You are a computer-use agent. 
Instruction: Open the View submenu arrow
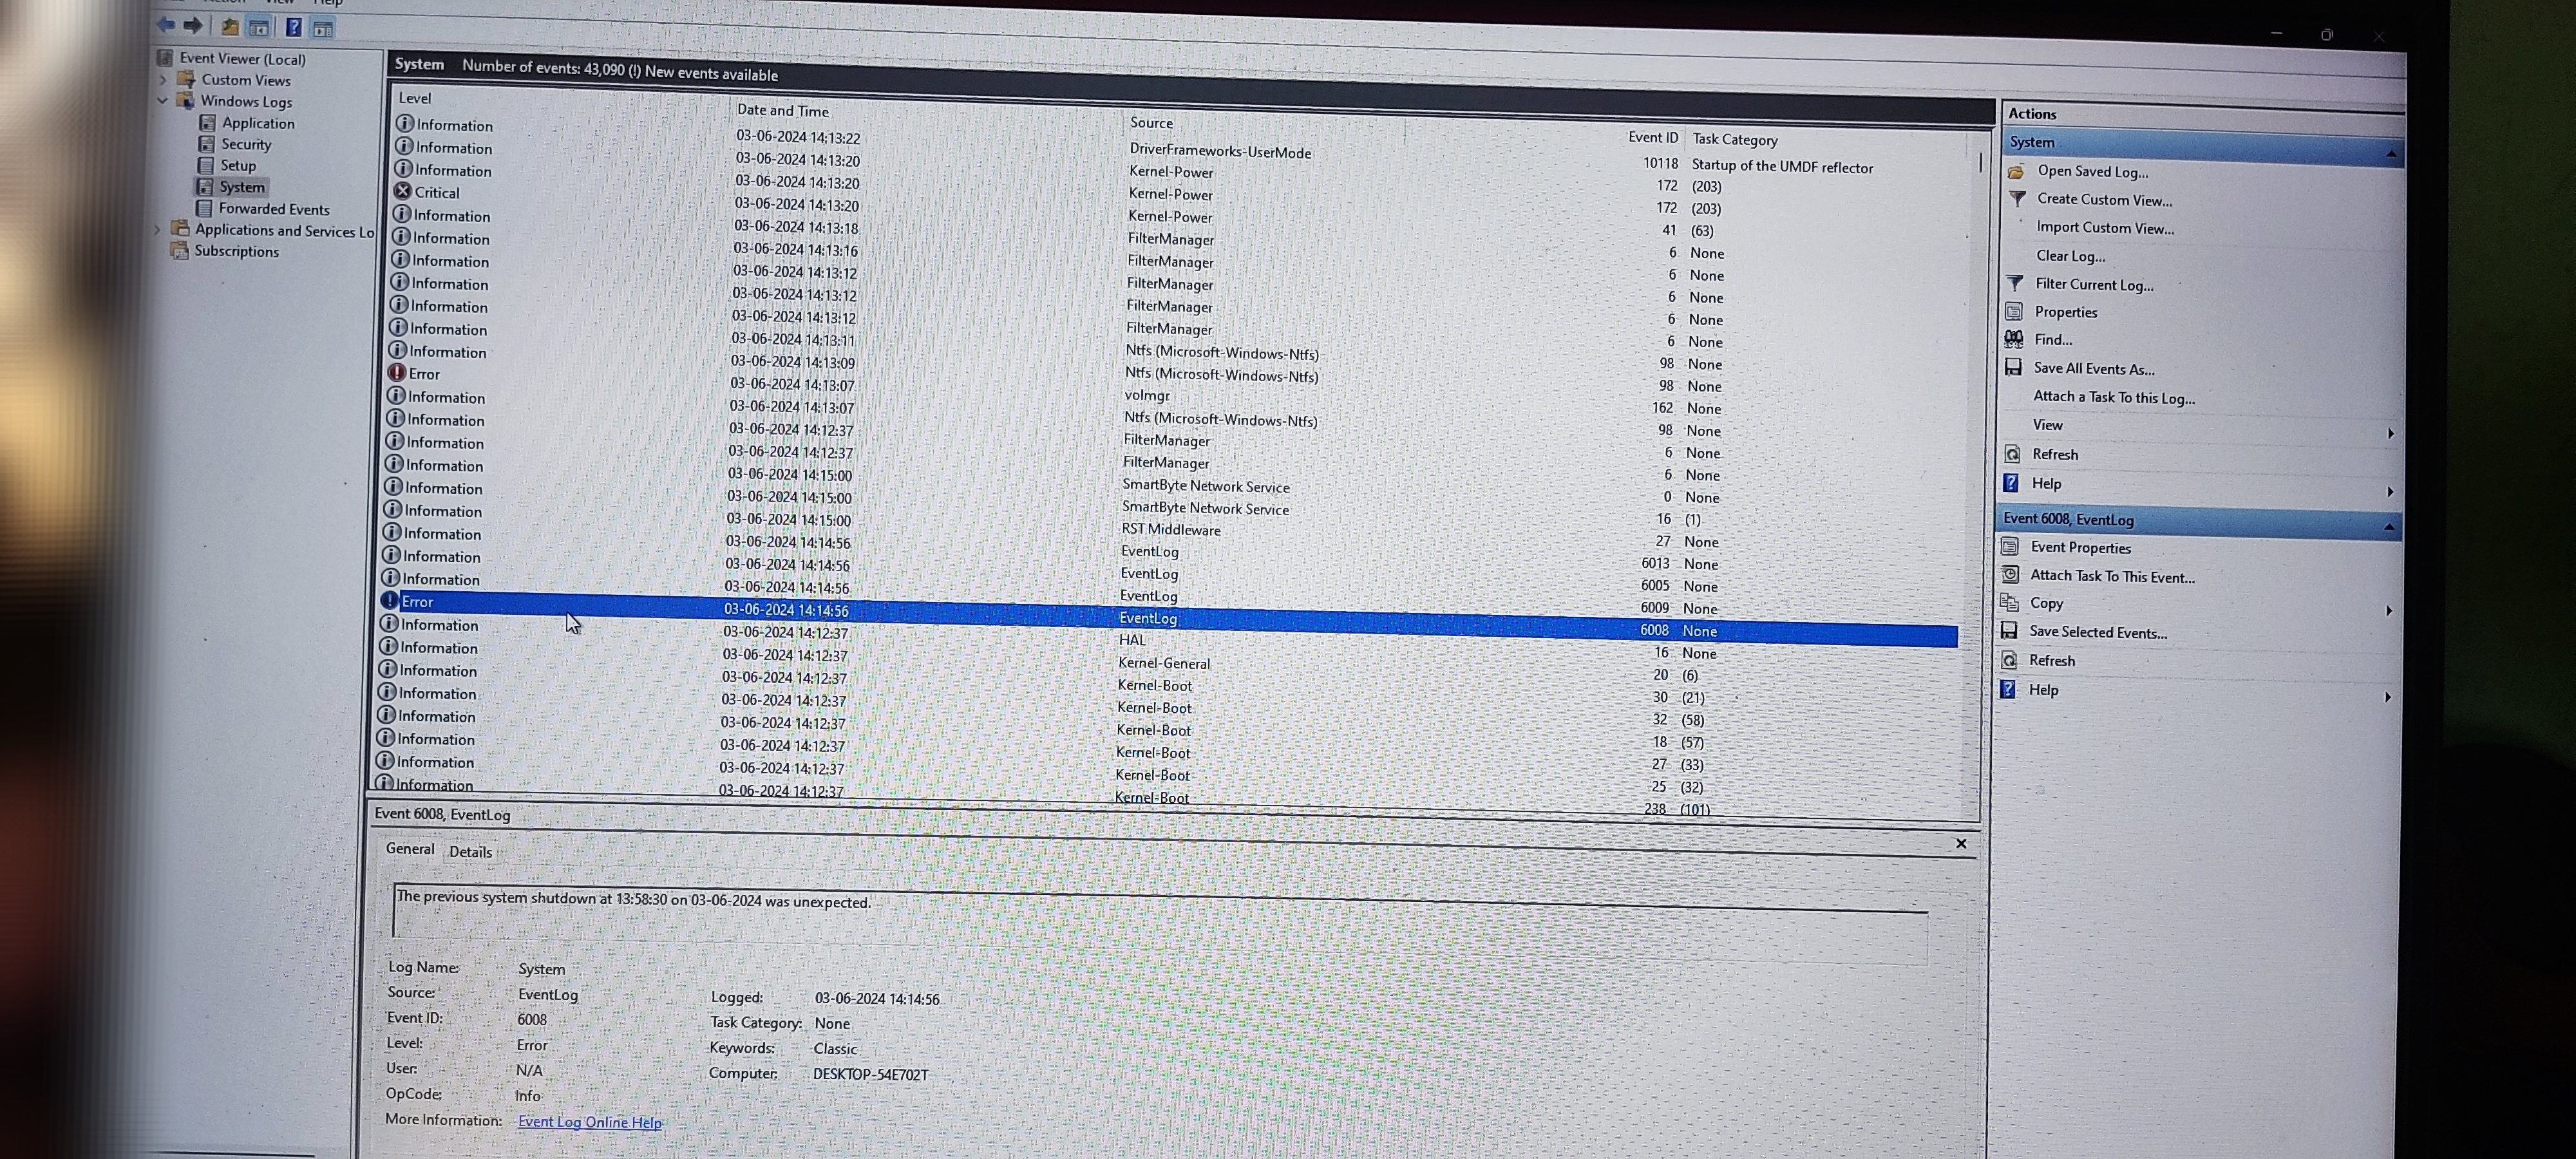pyautogui.click(x=2390, y=433)
